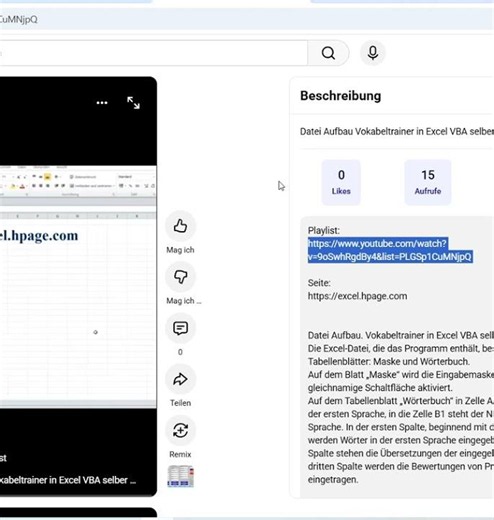Open the highlighted YouTube playlist link
This screenshot has width=494, height=520.
click(x=390, y=250)
